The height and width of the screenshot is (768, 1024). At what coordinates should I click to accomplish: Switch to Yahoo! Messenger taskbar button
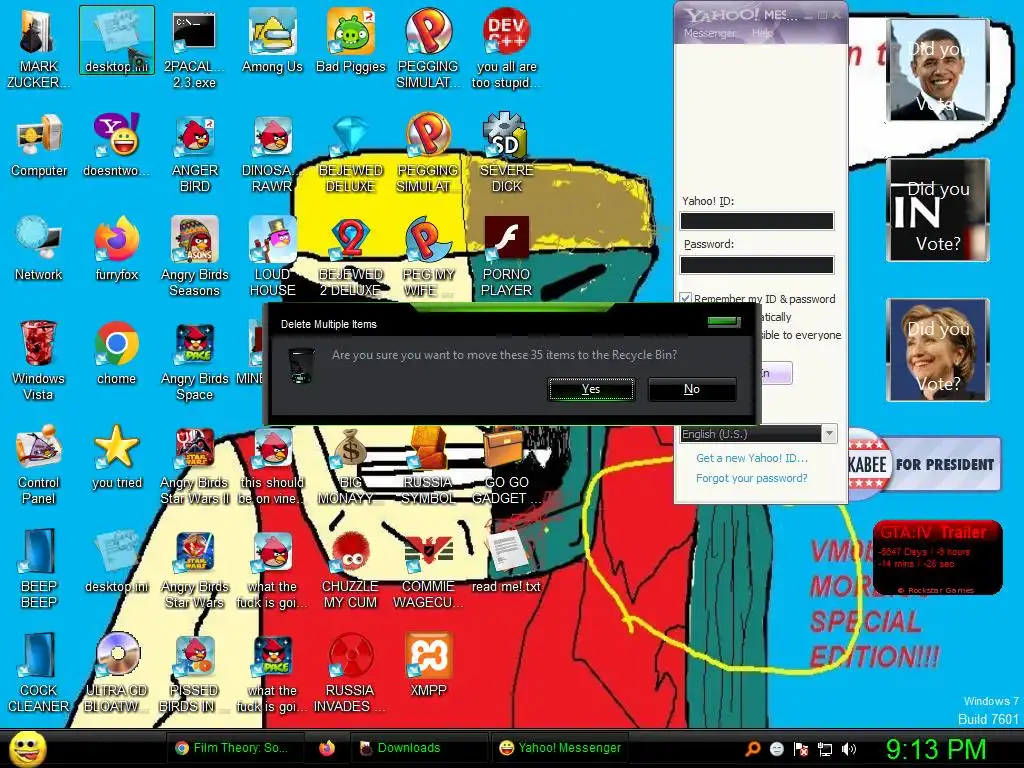click(x=559, y=748)
